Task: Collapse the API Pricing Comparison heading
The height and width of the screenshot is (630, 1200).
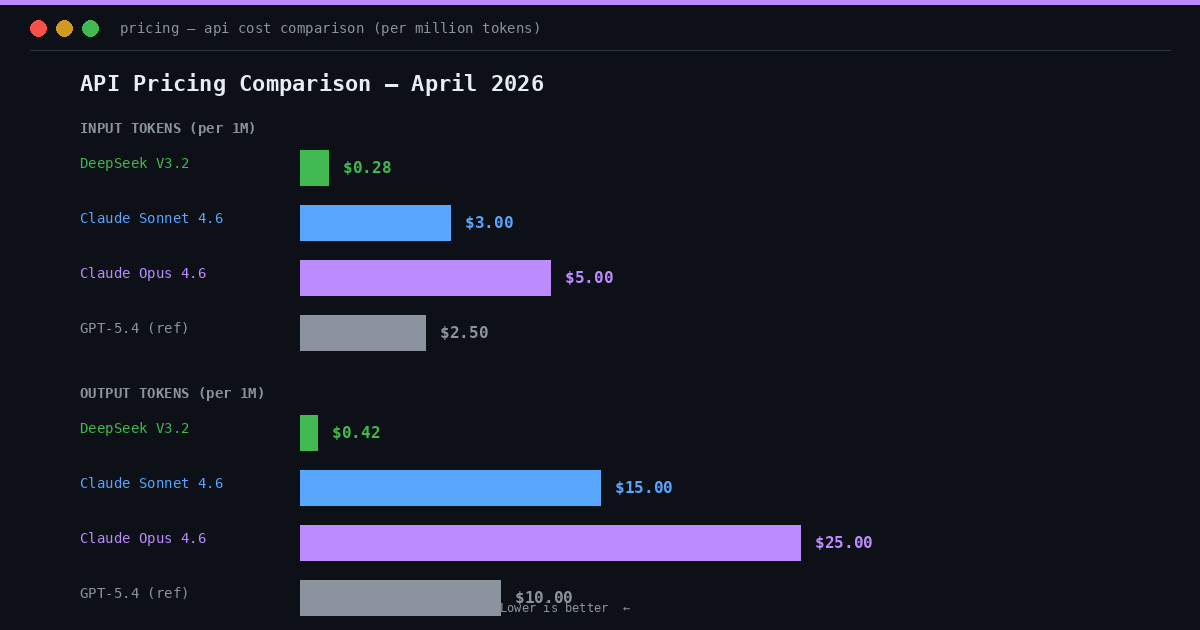Action: pos(312,83)
